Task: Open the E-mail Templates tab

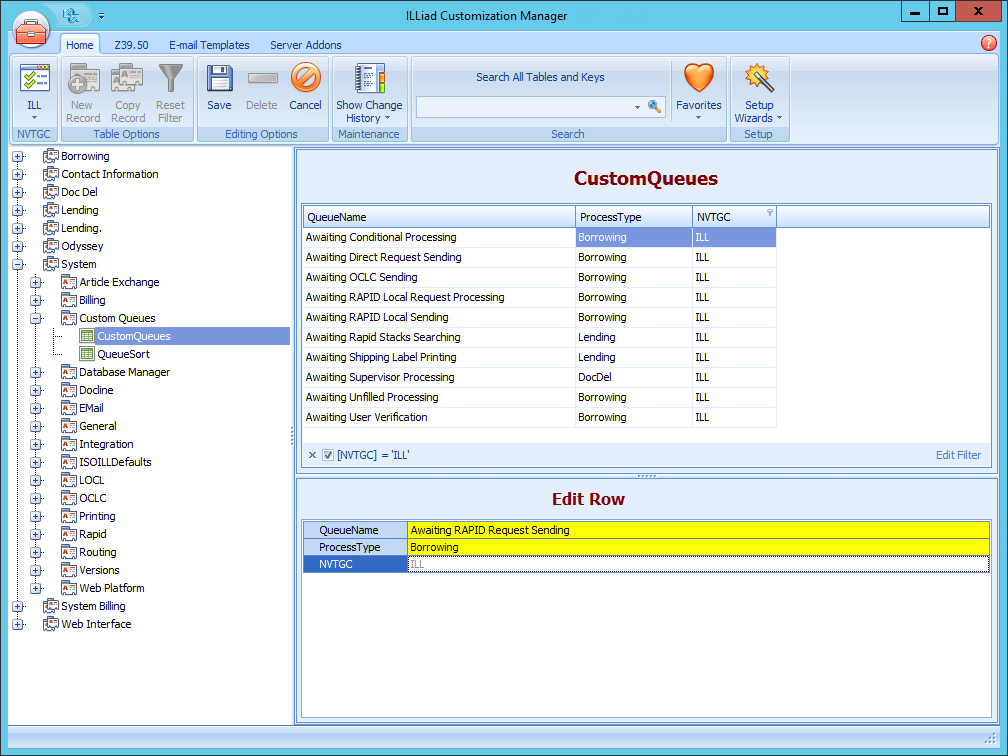Action: pos(209,45)
